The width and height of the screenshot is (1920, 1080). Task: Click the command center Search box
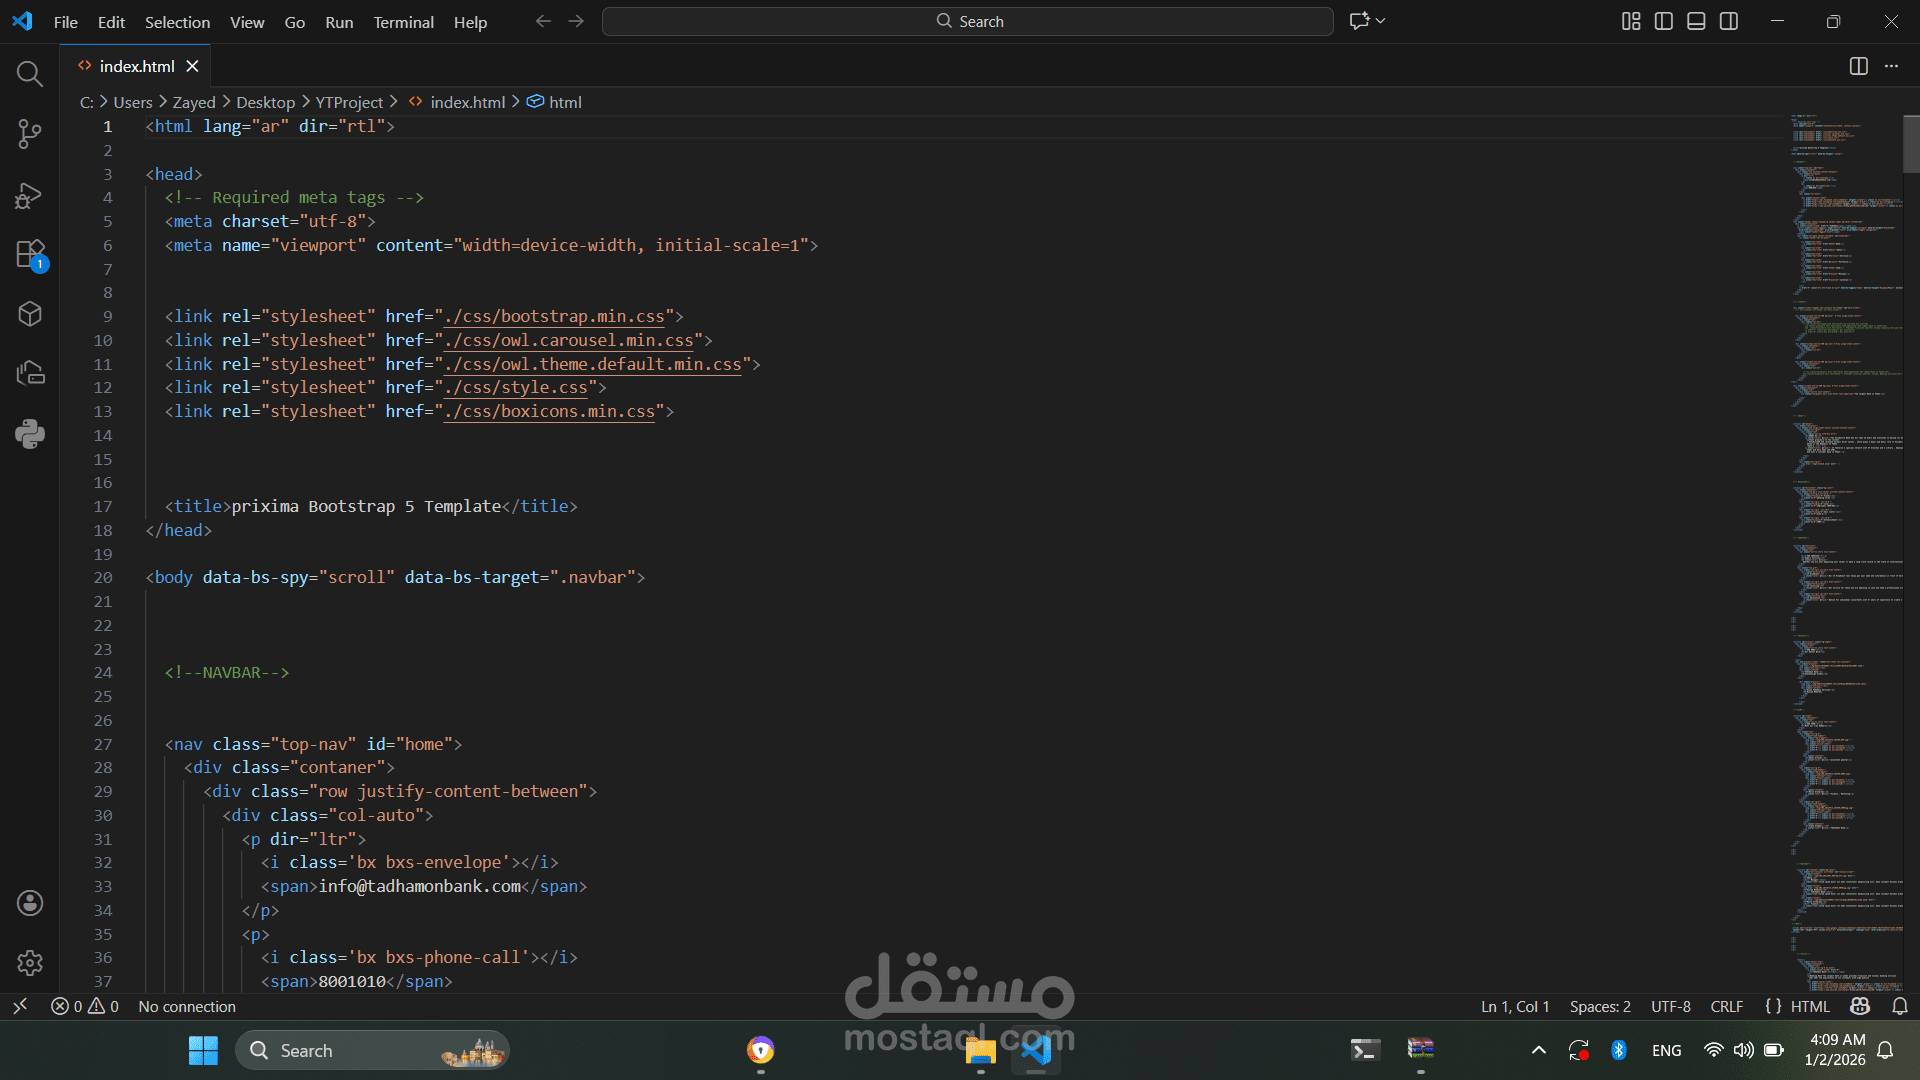point(968,21)
